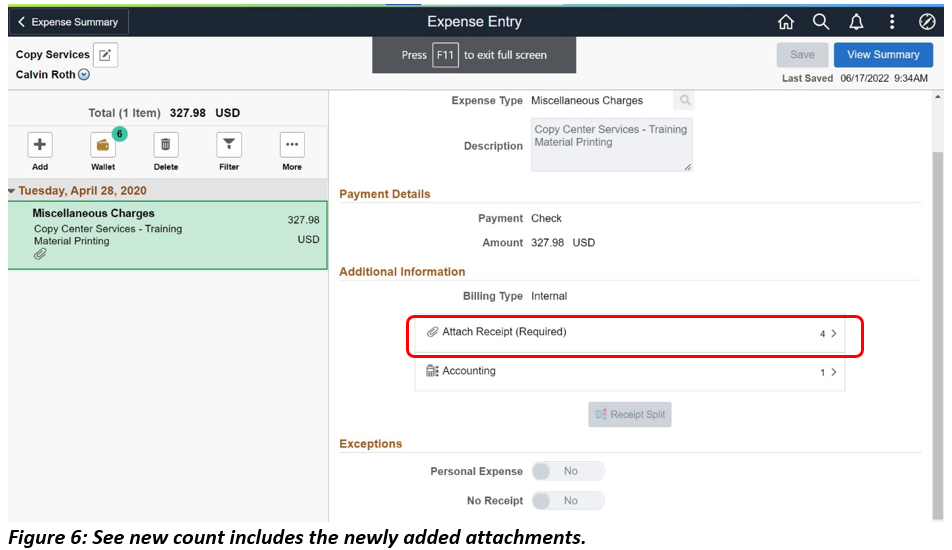Screen dimensions: 952x550
Task: Delete the selected expense item
Action: (x=166, y=145)
